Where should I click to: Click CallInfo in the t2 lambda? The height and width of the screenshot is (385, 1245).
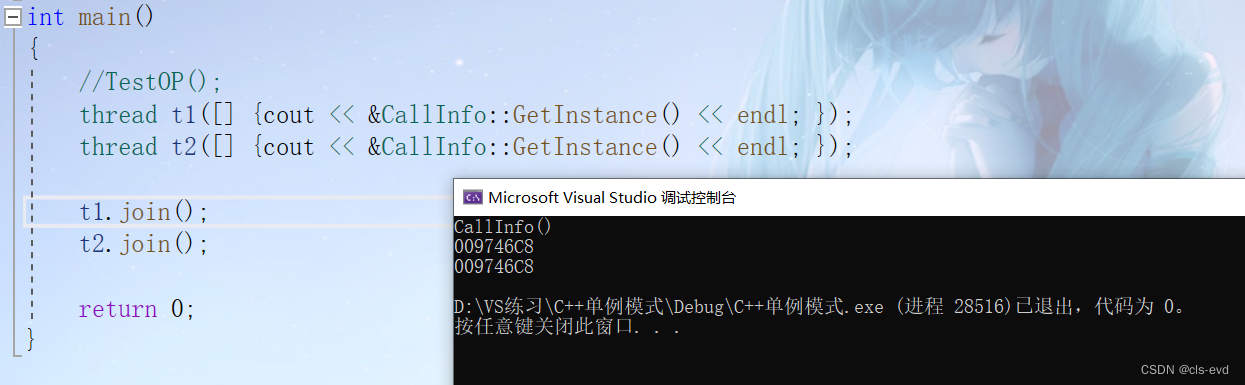click(434, 147)
